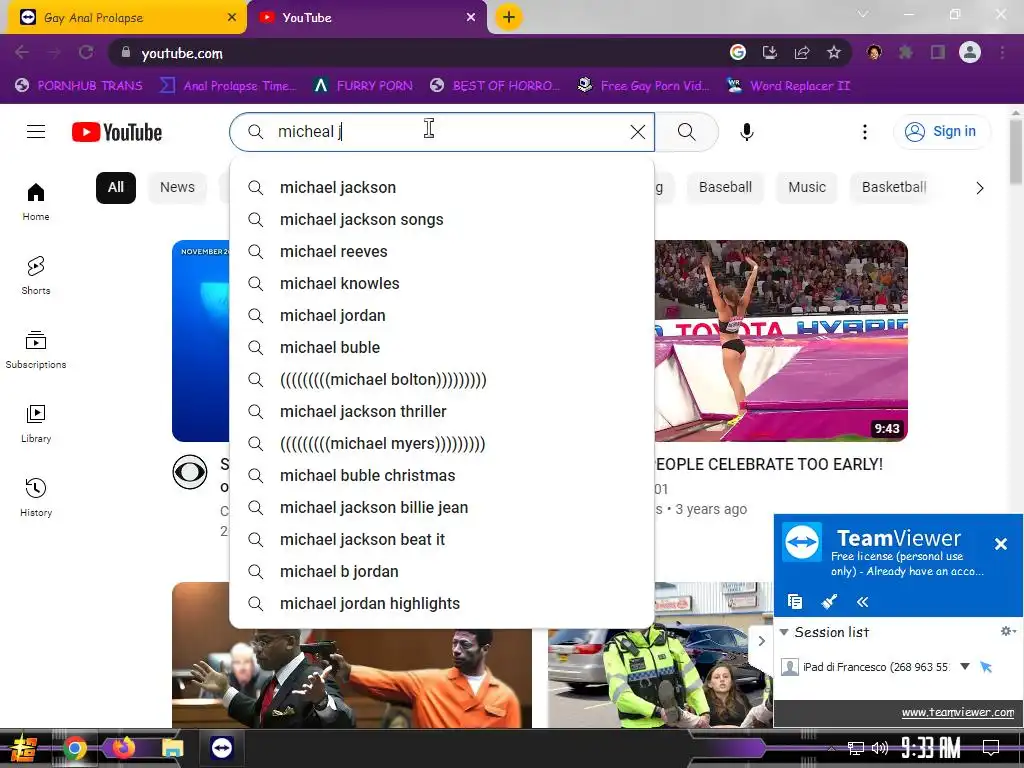Reload the page in Chrome
The width and height of the screenshot is (1024, 768).
86,53
